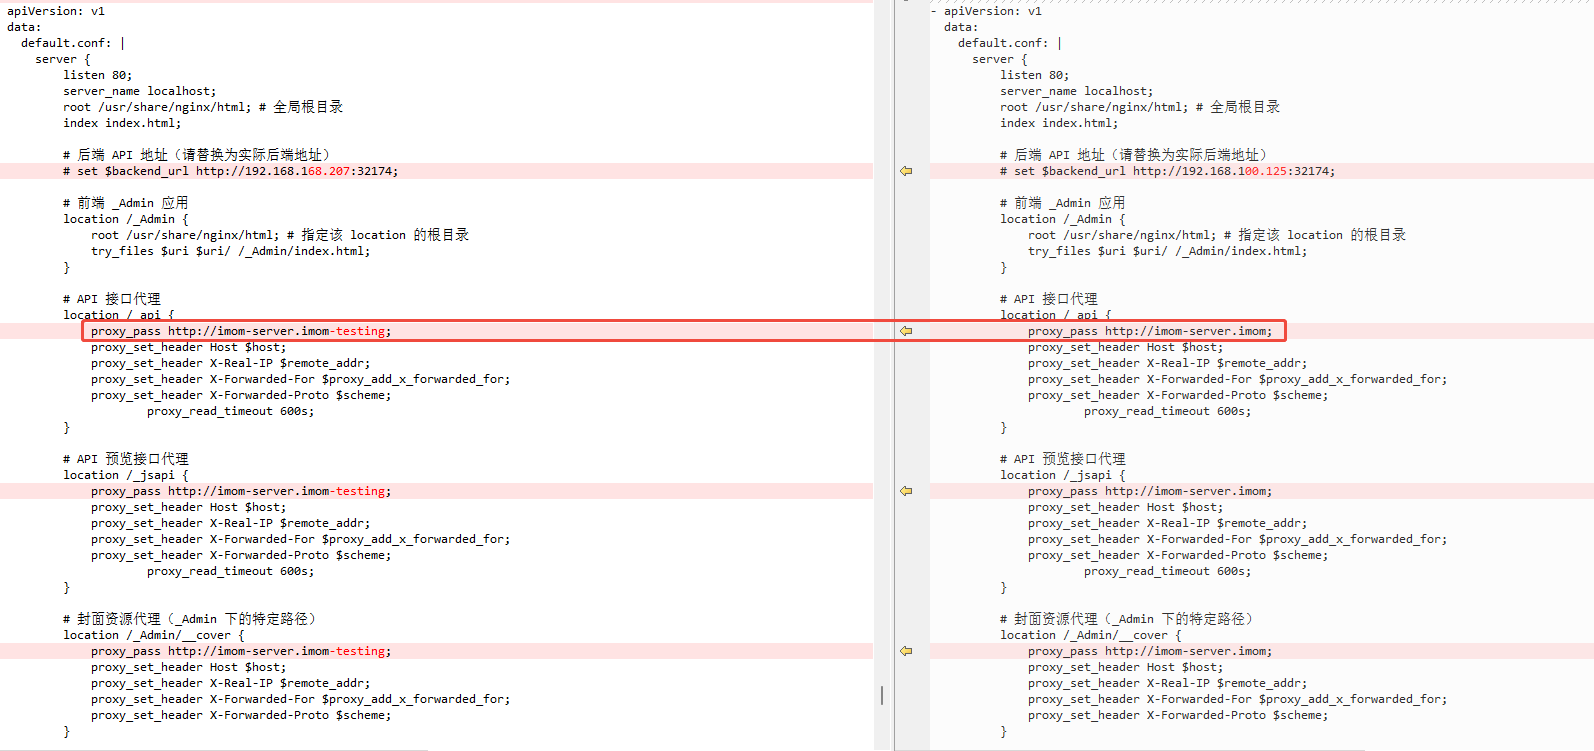Click 'server_name localhost;' in the right pane

[x=1077, y=91]
